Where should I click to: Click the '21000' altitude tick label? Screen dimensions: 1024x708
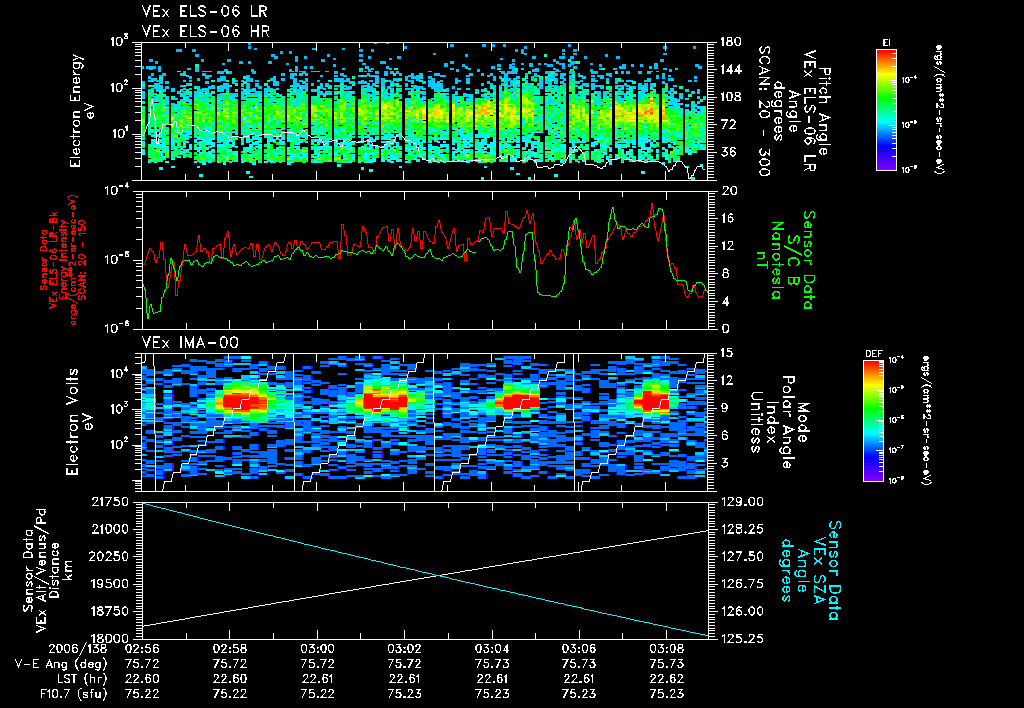point(111,529)
